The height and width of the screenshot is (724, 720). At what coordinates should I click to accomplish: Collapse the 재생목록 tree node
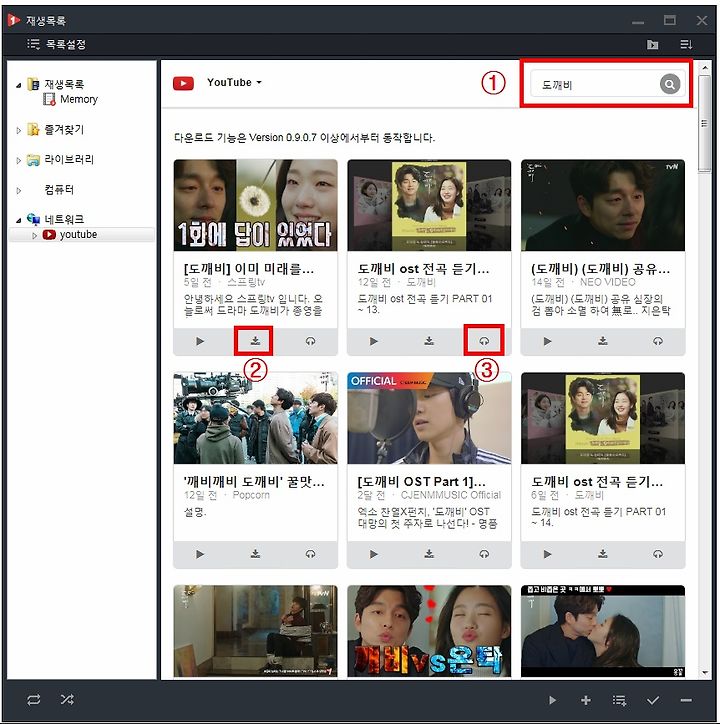click(x=18, y=85)
